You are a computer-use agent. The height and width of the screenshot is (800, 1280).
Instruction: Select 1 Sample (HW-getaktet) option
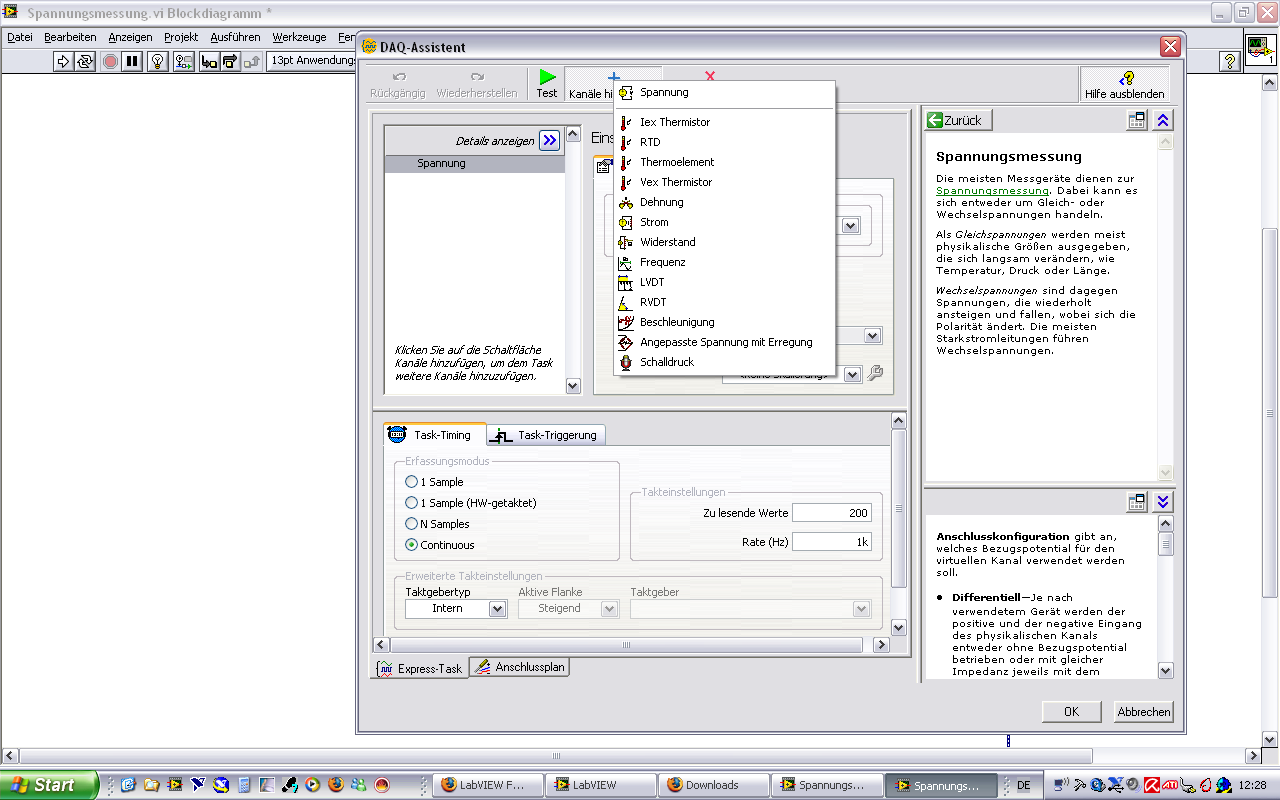click(411, 503)
